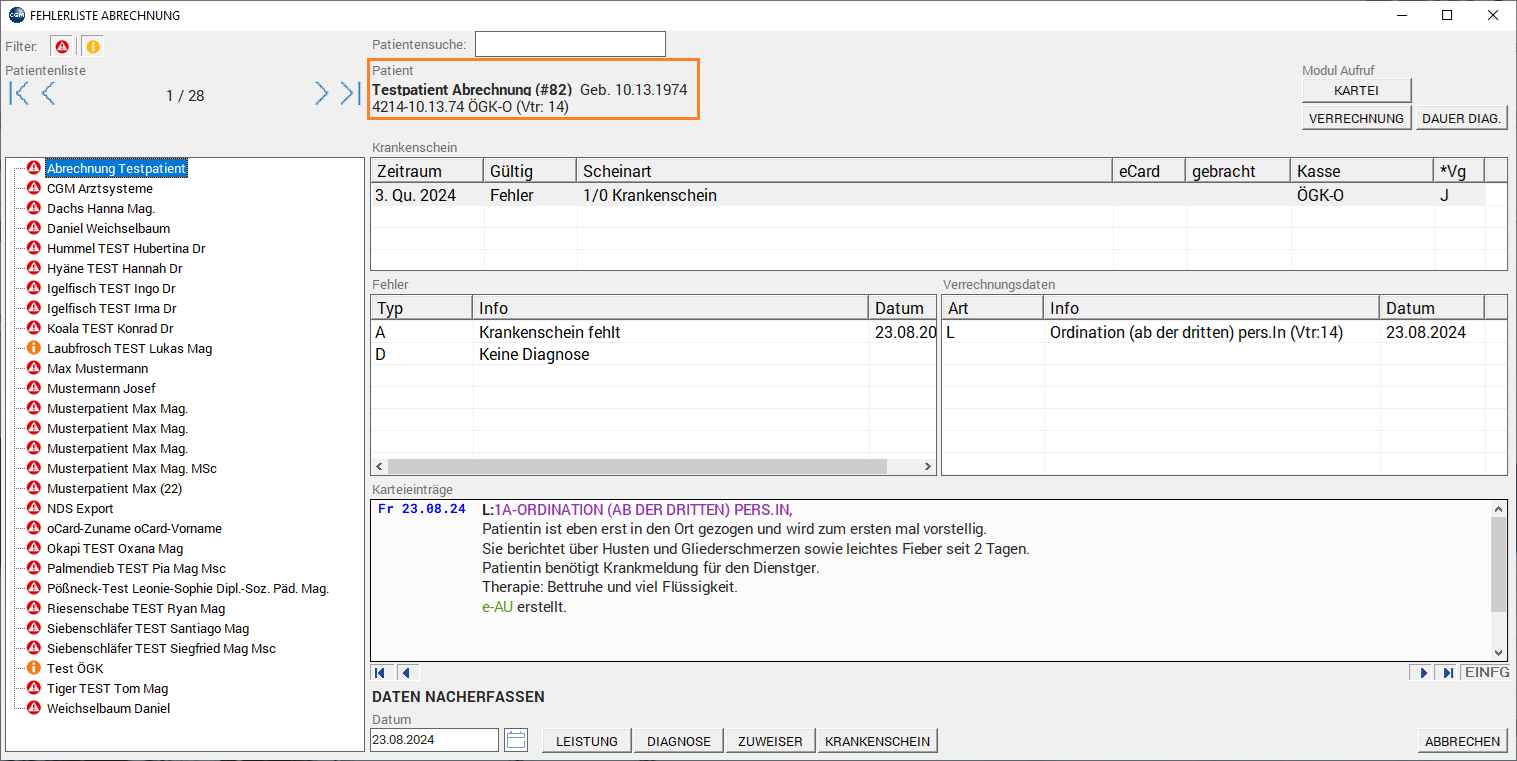Image resolution: width=1517 pixels, height=761 pixels.
Task: Open the calendar date picker icon
Action: coord(516,740)
